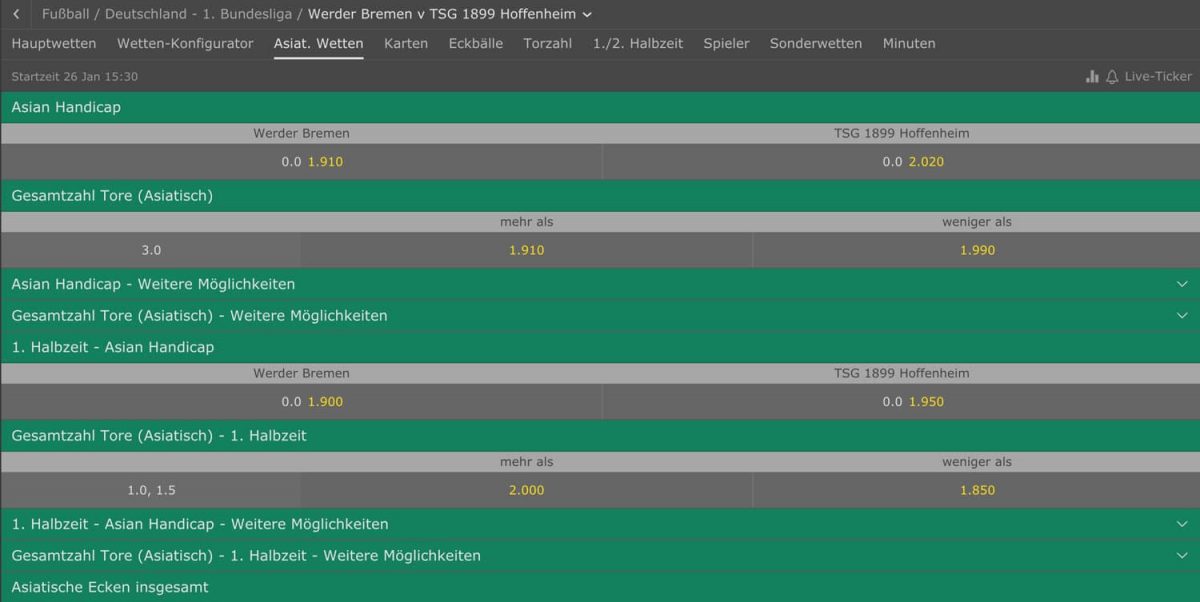
Task: Switch to the Karten tab
Action: pos(406,44)
